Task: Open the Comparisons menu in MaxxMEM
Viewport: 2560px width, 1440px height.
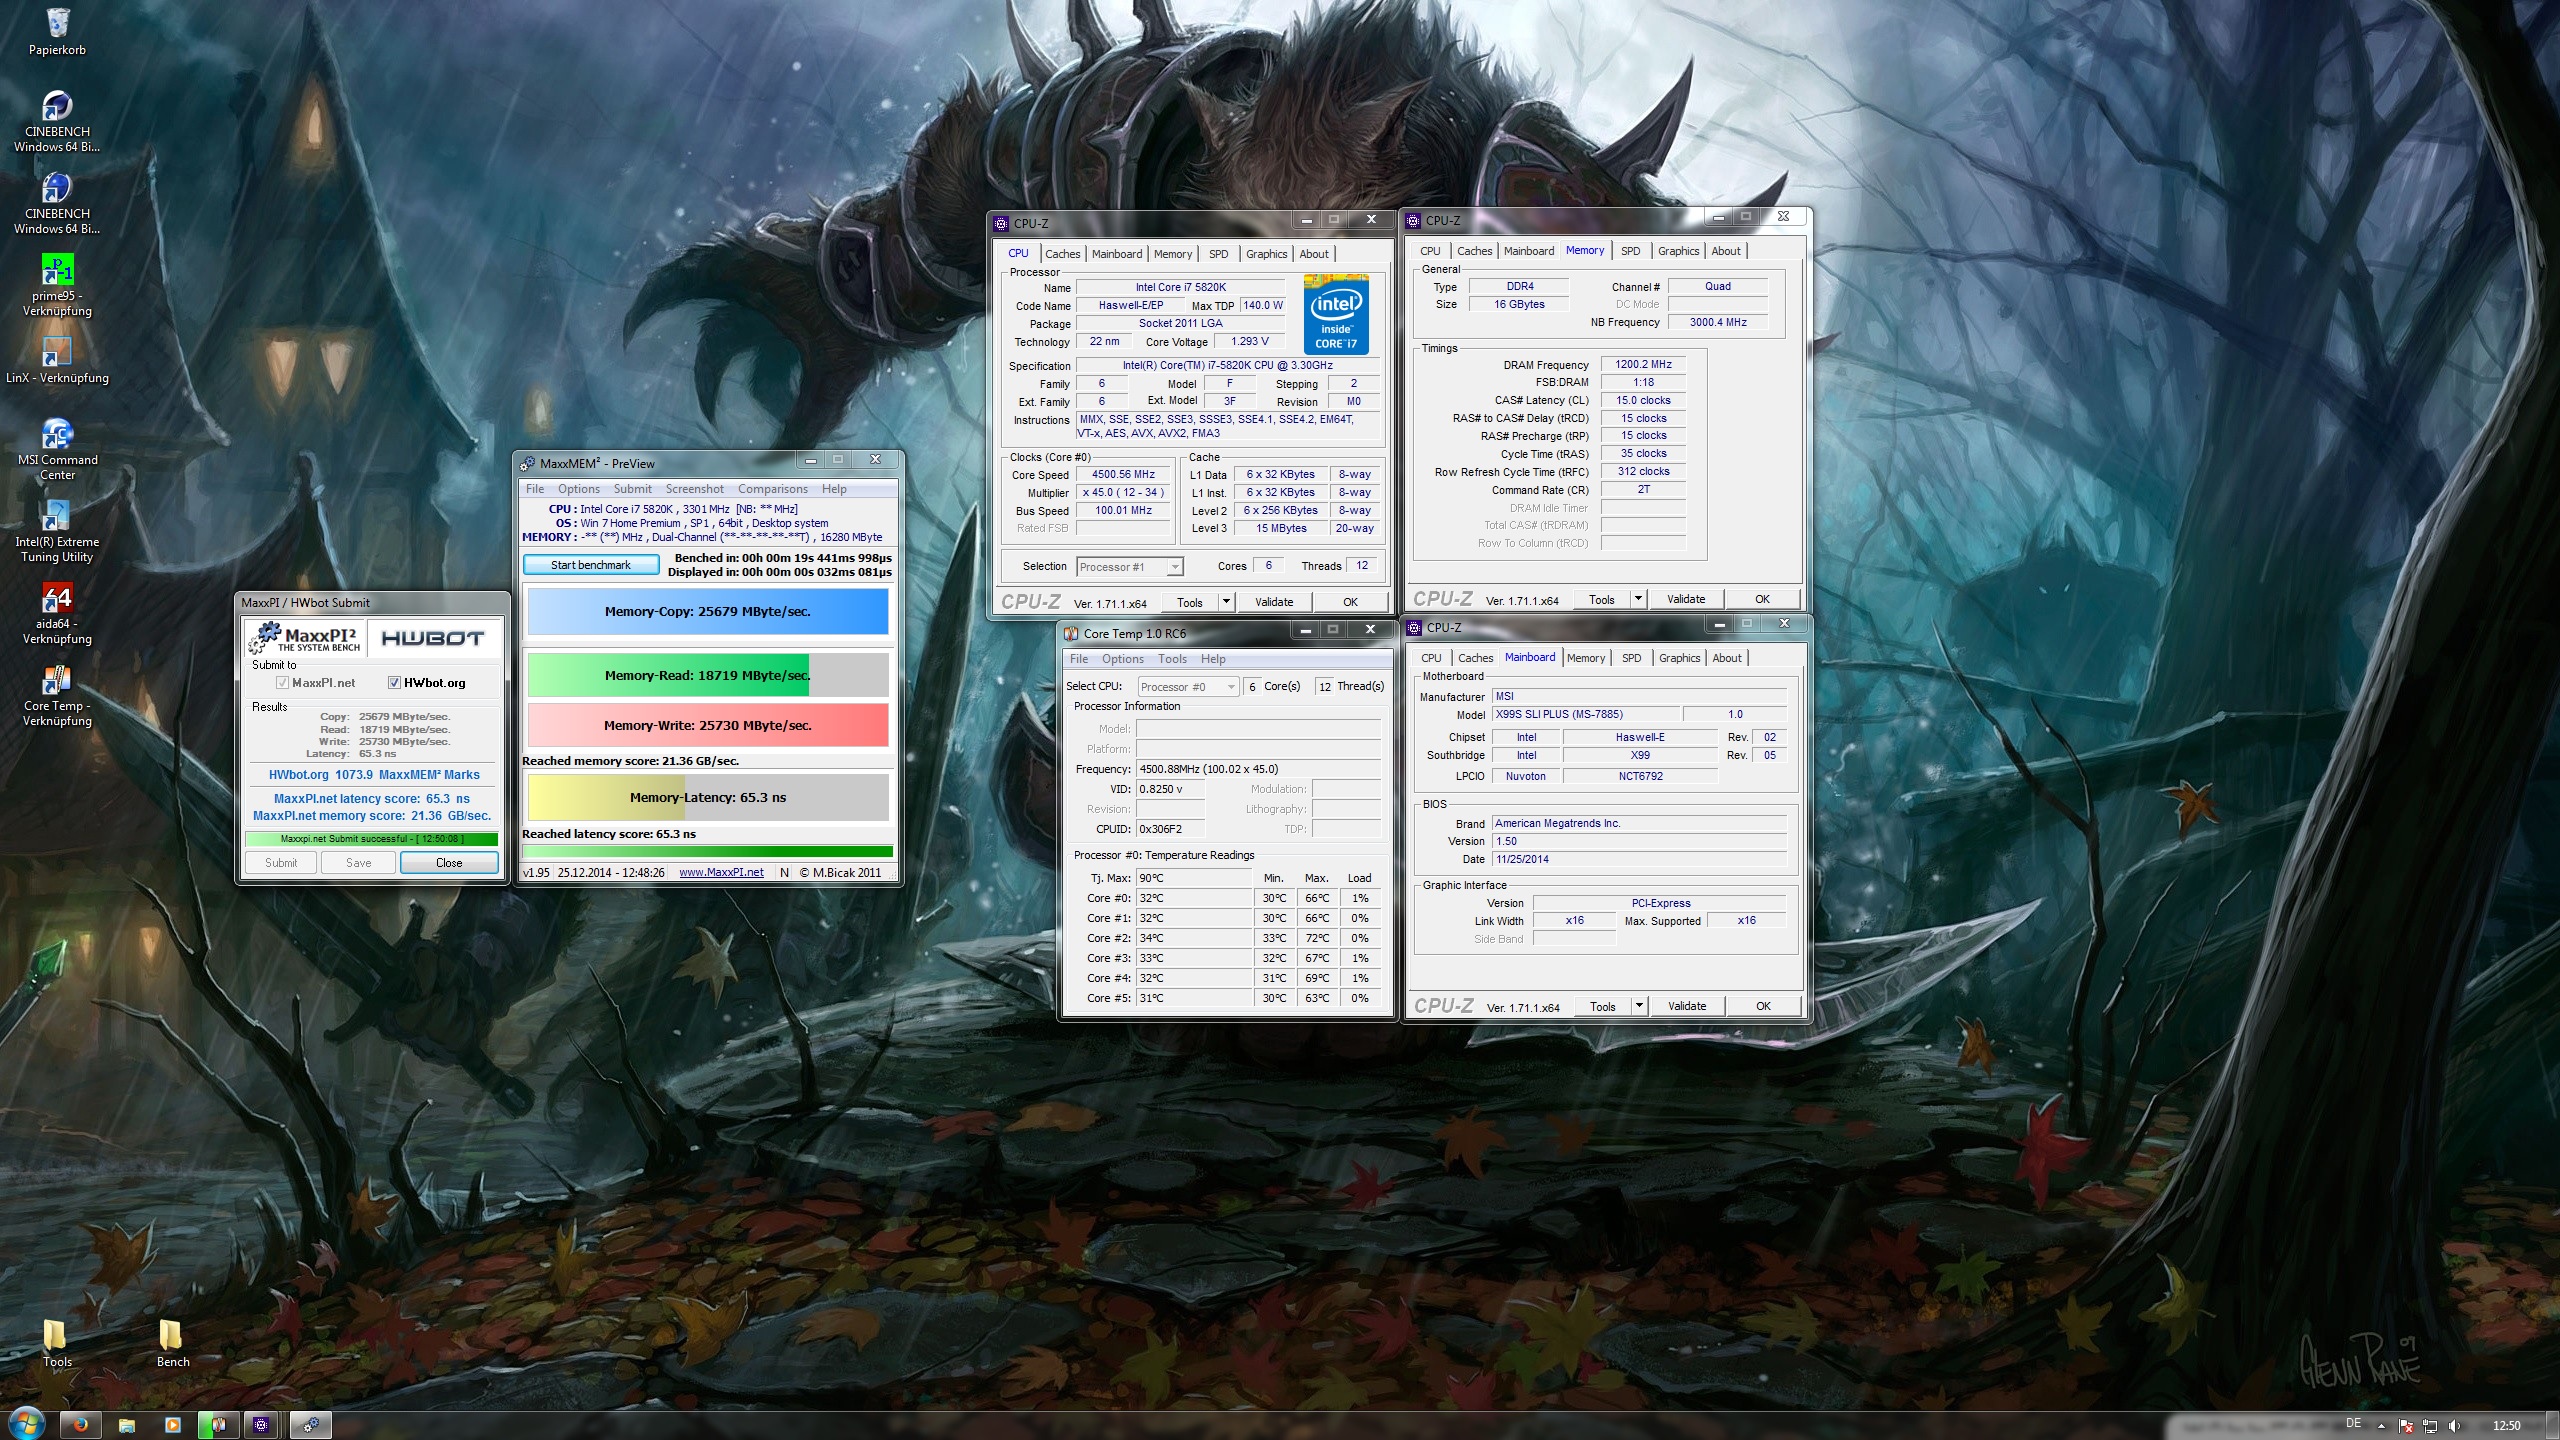Action: [772, 489]
